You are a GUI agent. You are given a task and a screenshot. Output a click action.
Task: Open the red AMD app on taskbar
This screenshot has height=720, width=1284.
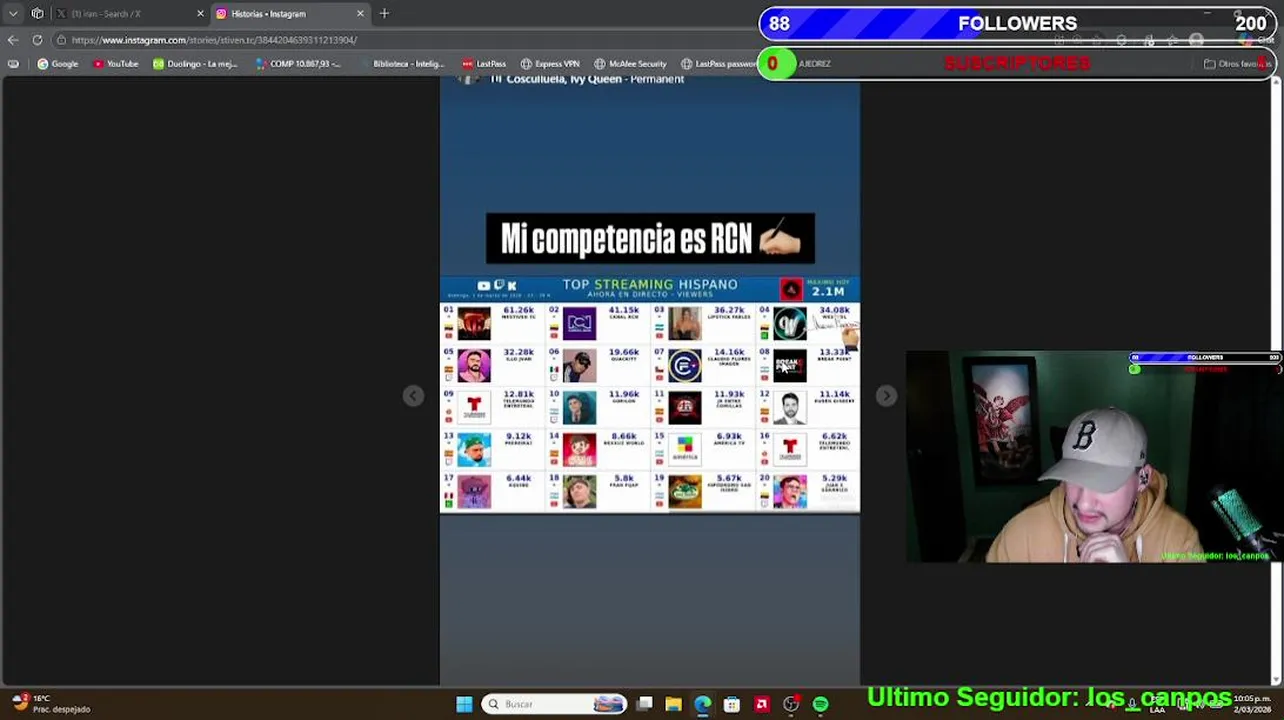pyautogui.click(x=762, y=704)
